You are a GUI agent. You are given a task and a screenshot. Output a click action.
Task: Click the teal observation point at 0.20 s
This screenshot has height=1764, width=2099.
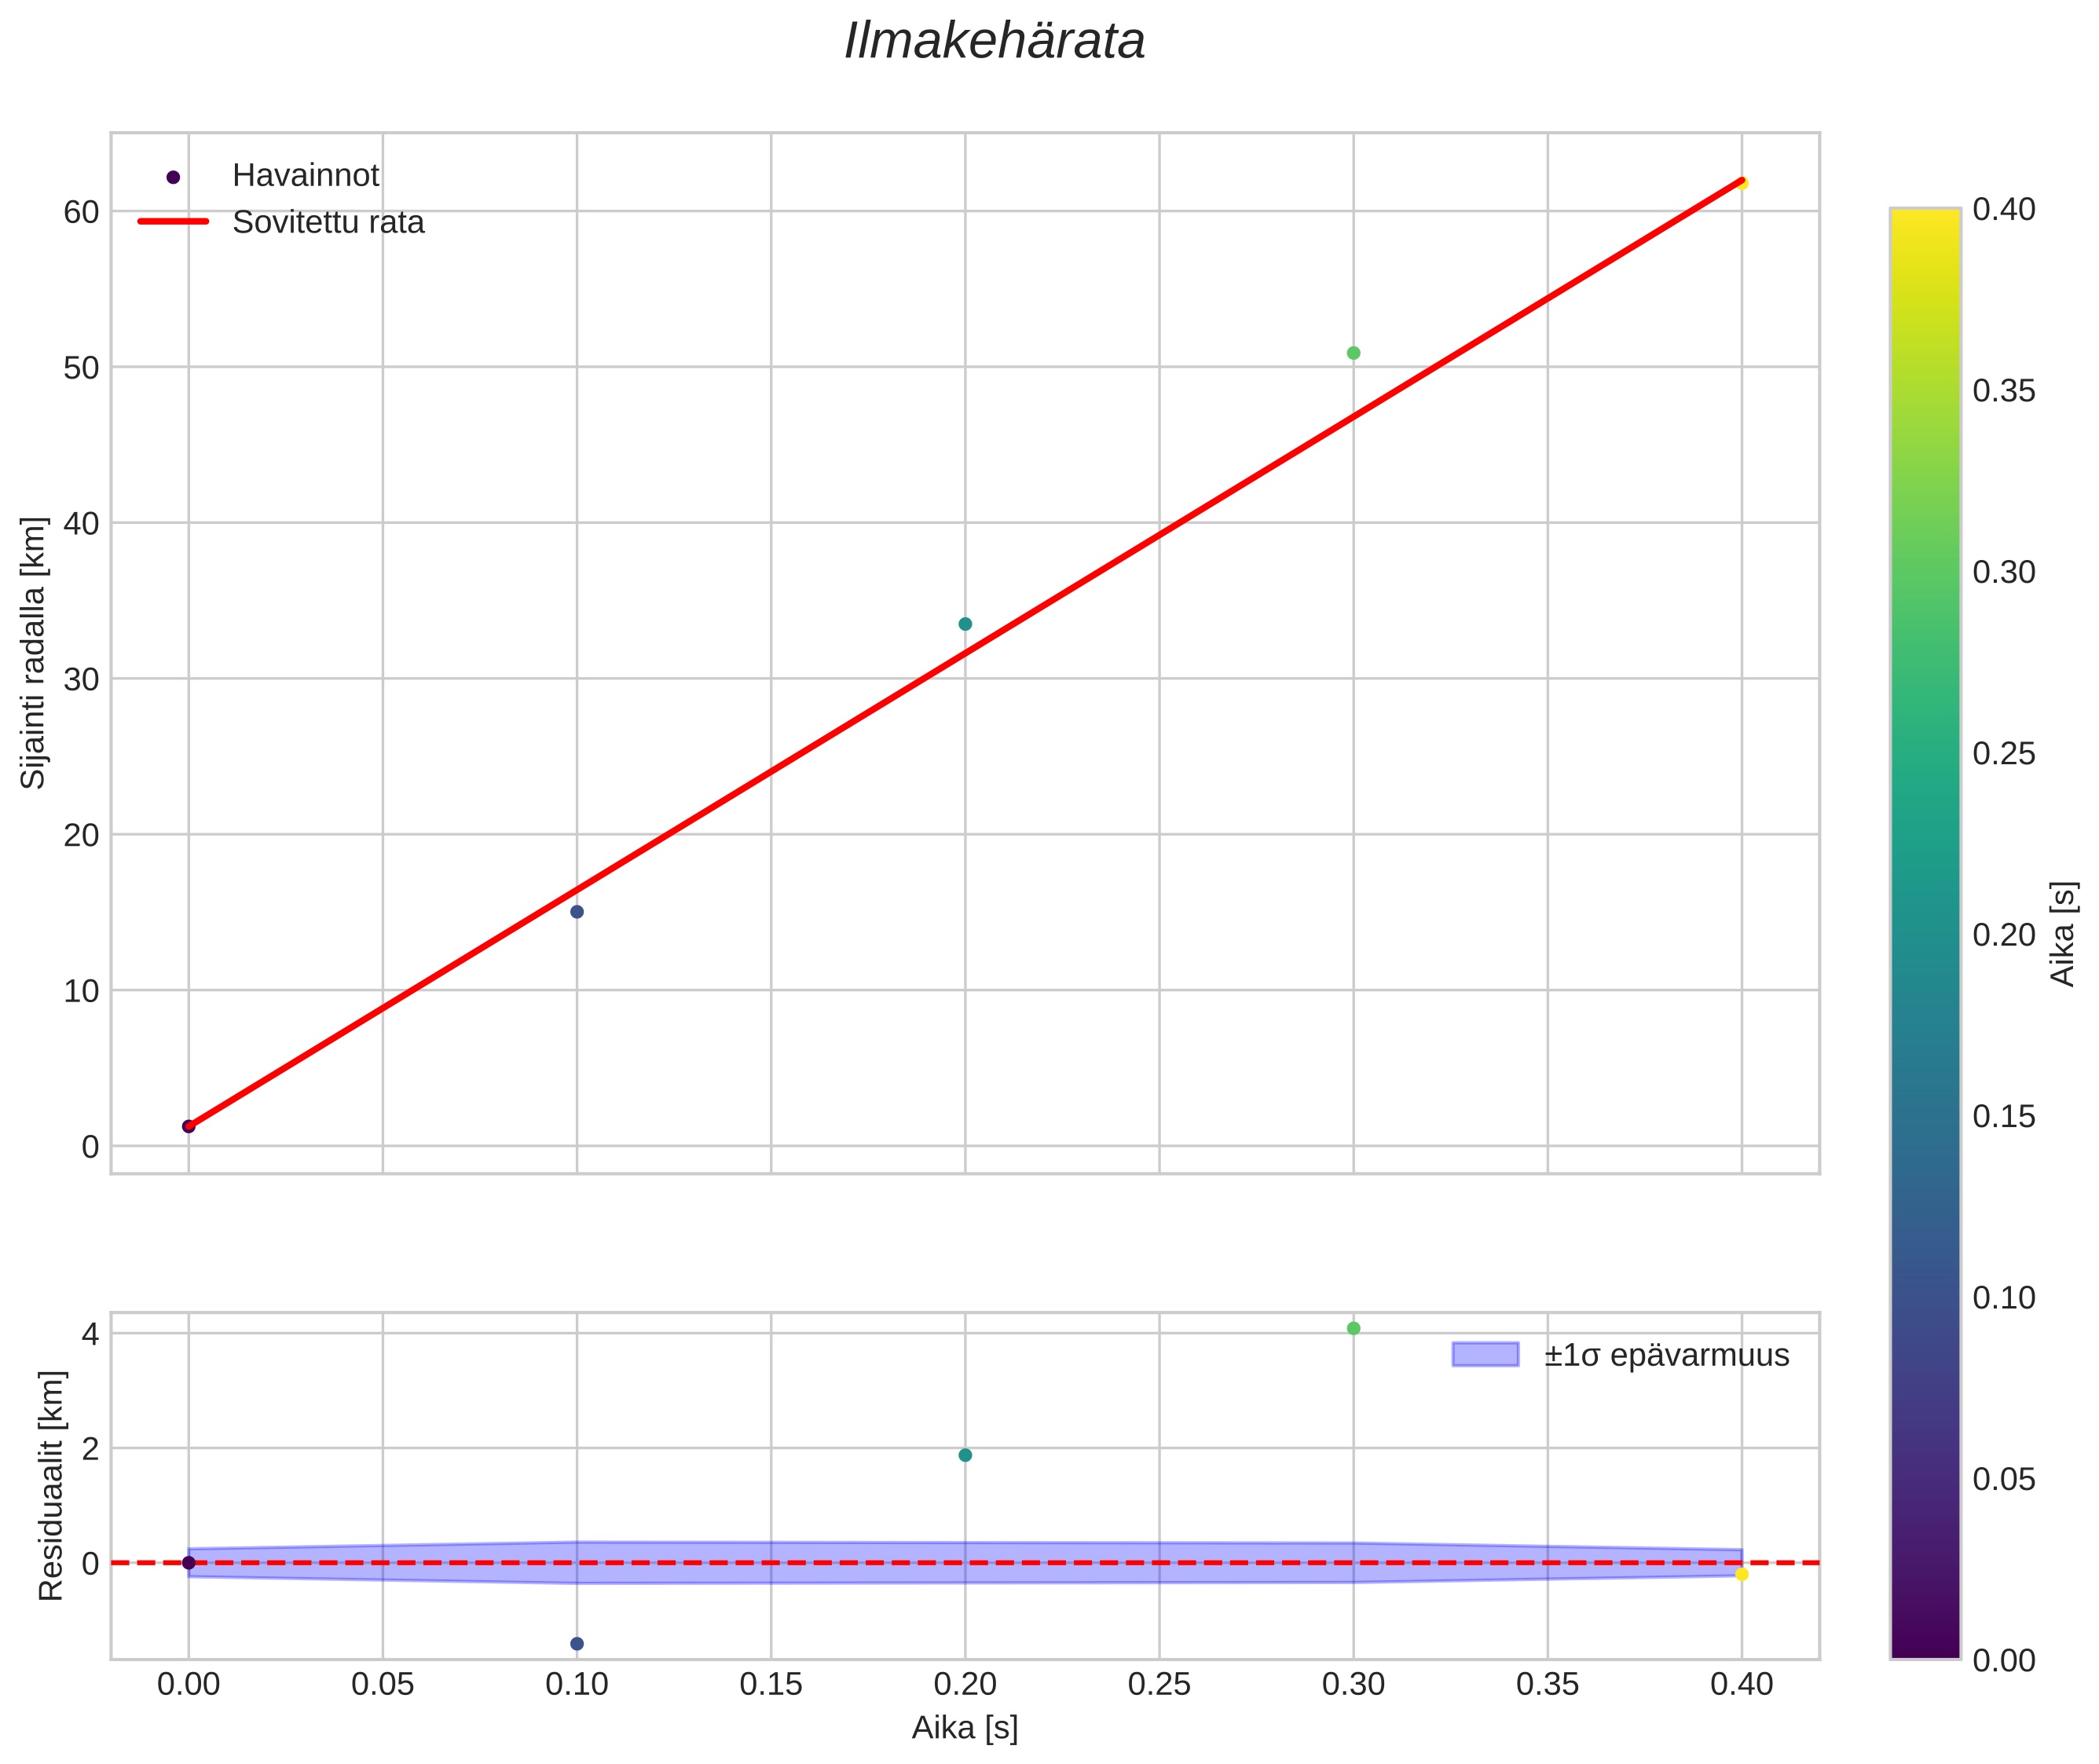[965, 624]
